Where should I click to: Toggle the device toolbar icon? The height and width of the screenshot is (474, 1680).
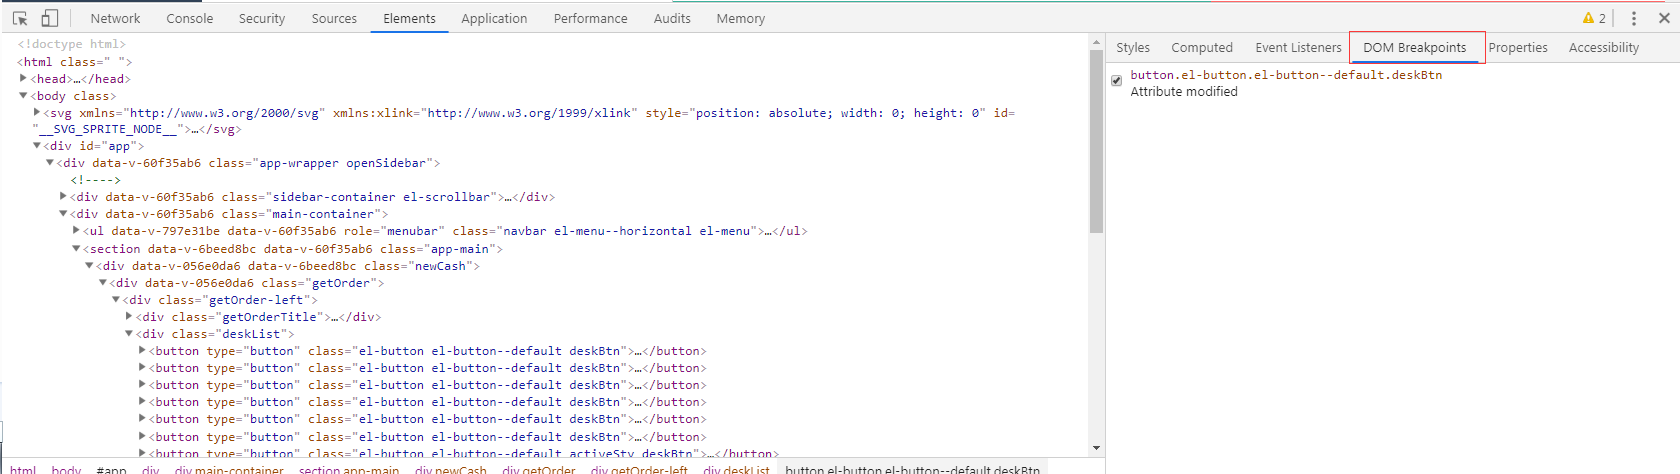49,18
